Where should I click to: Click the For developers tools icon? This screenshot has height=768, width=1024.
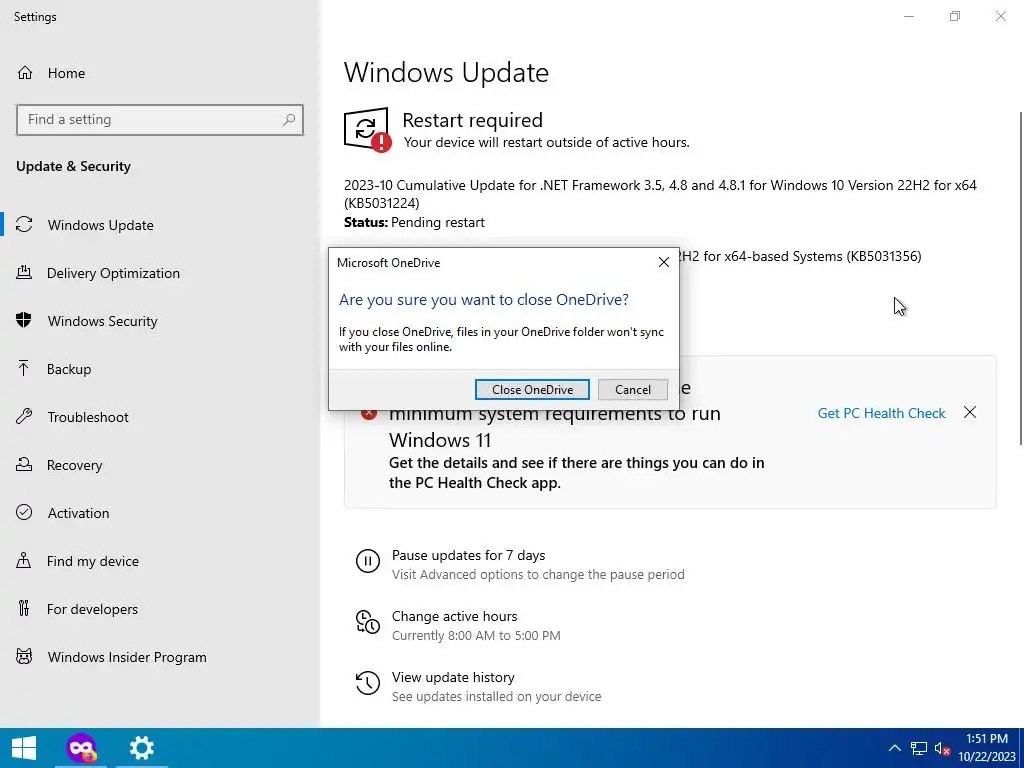click(x=24, y=609)
